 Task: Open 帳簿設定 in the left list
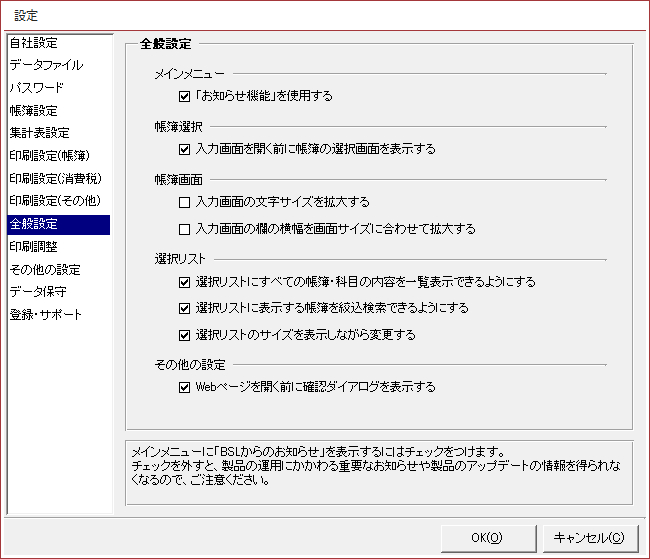pyautogui.click(x=33, y=111)
